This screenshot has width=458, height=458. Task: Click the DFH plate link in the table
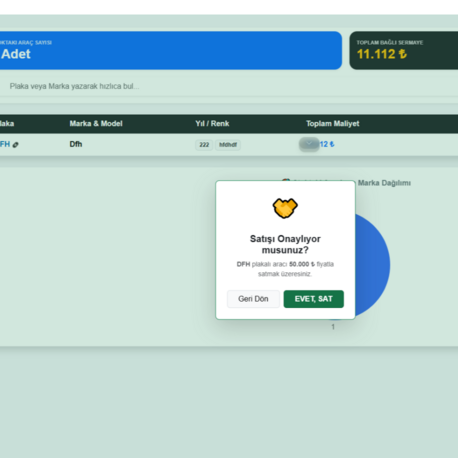[5, 144]
